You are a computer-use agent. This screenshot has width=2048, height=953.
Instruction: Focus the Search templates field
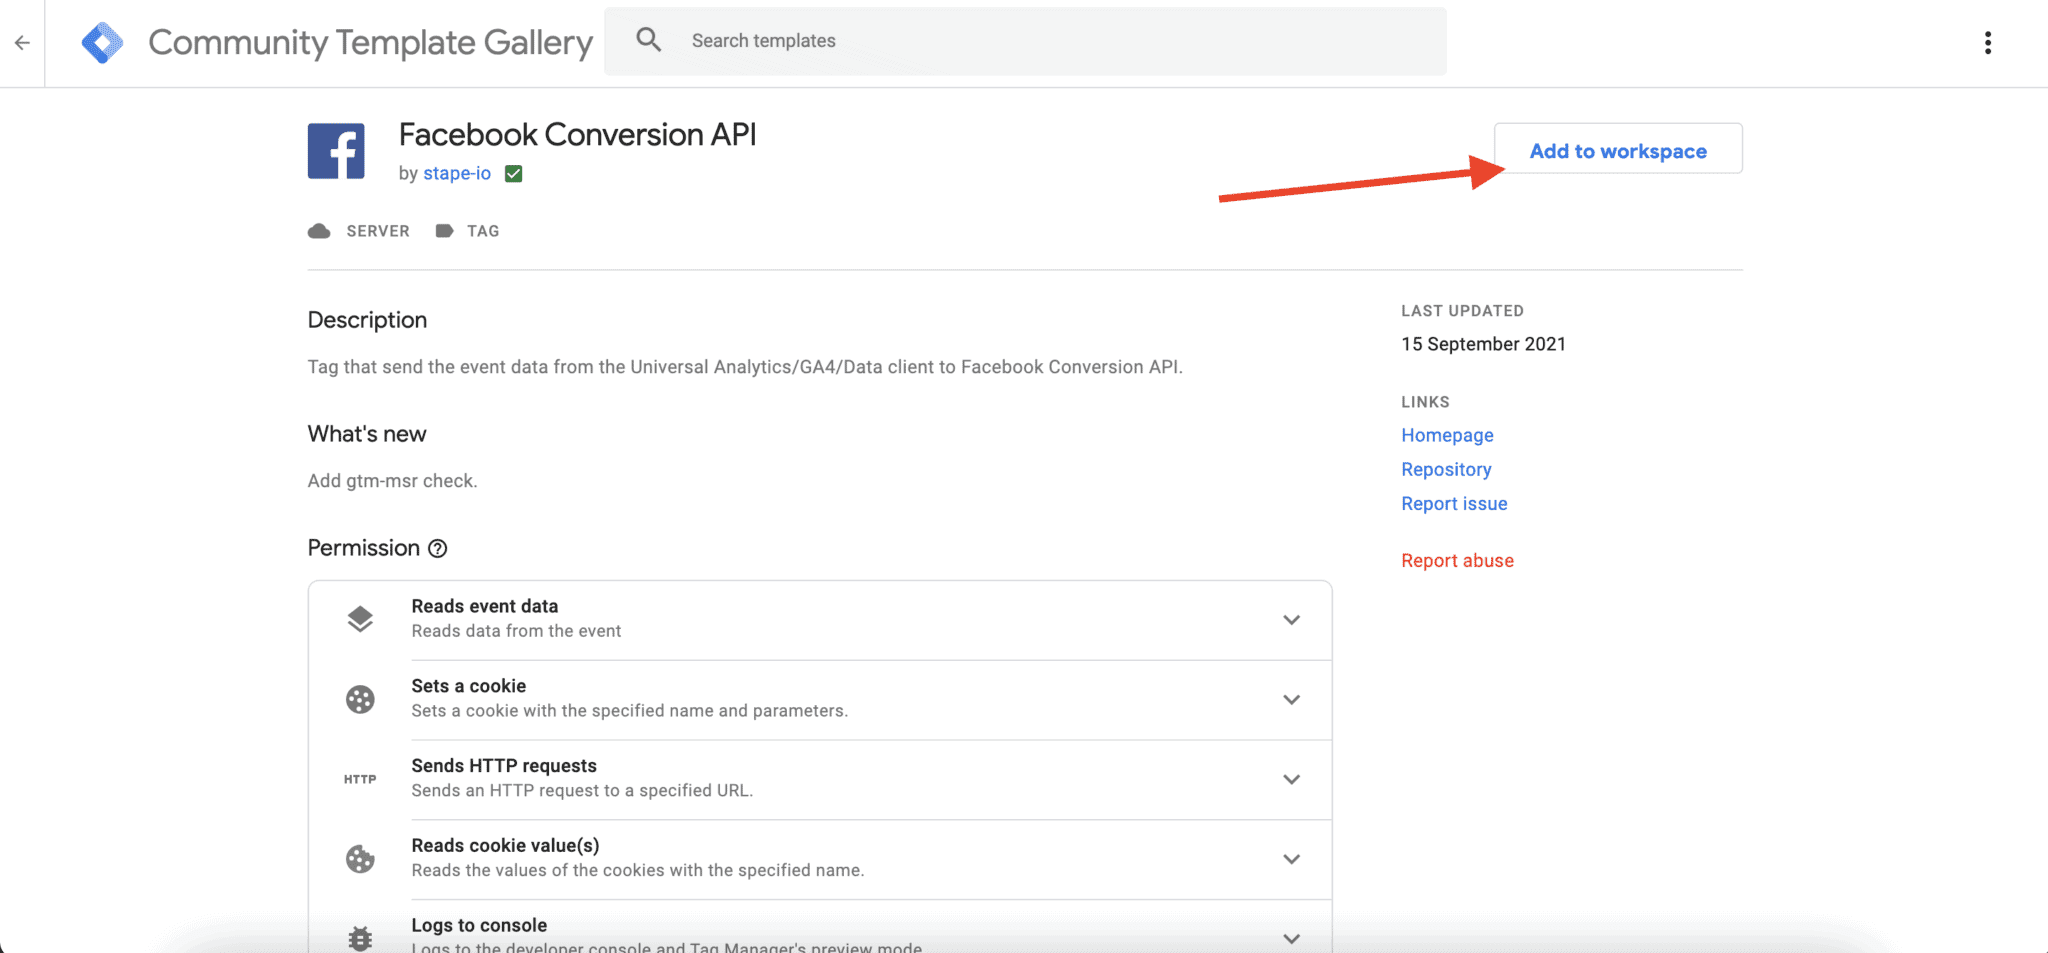[x=1025, y=41]
